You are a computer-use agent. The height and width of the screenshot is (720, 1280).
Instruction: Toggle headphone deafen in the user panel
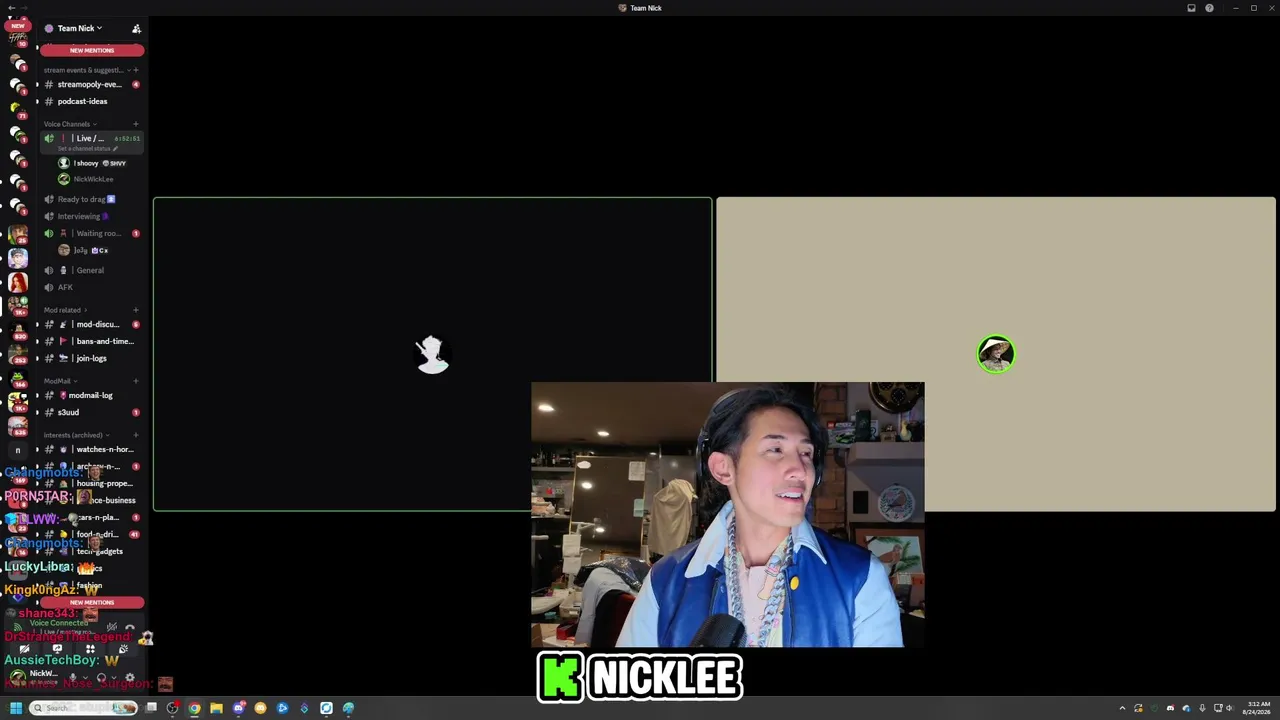coord(101,678)
